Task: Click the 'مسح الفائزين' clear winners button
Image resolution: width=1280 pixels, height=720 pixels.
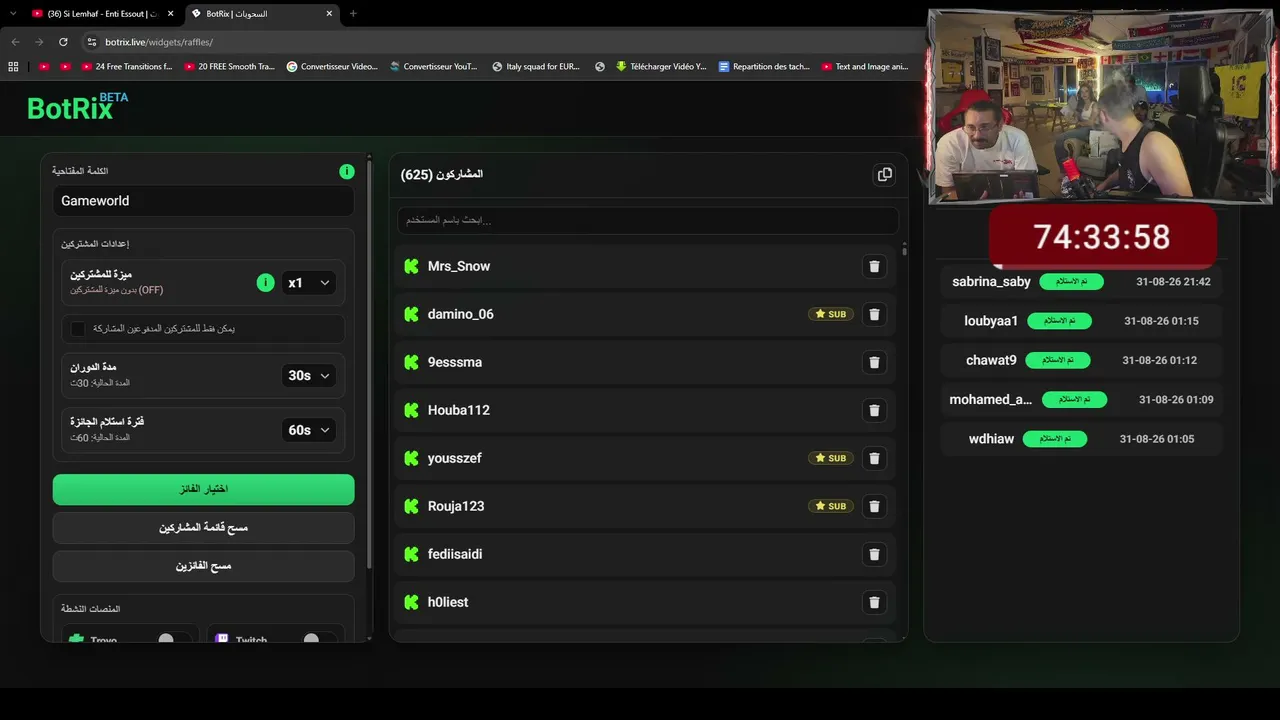Action: pos(204,566)
